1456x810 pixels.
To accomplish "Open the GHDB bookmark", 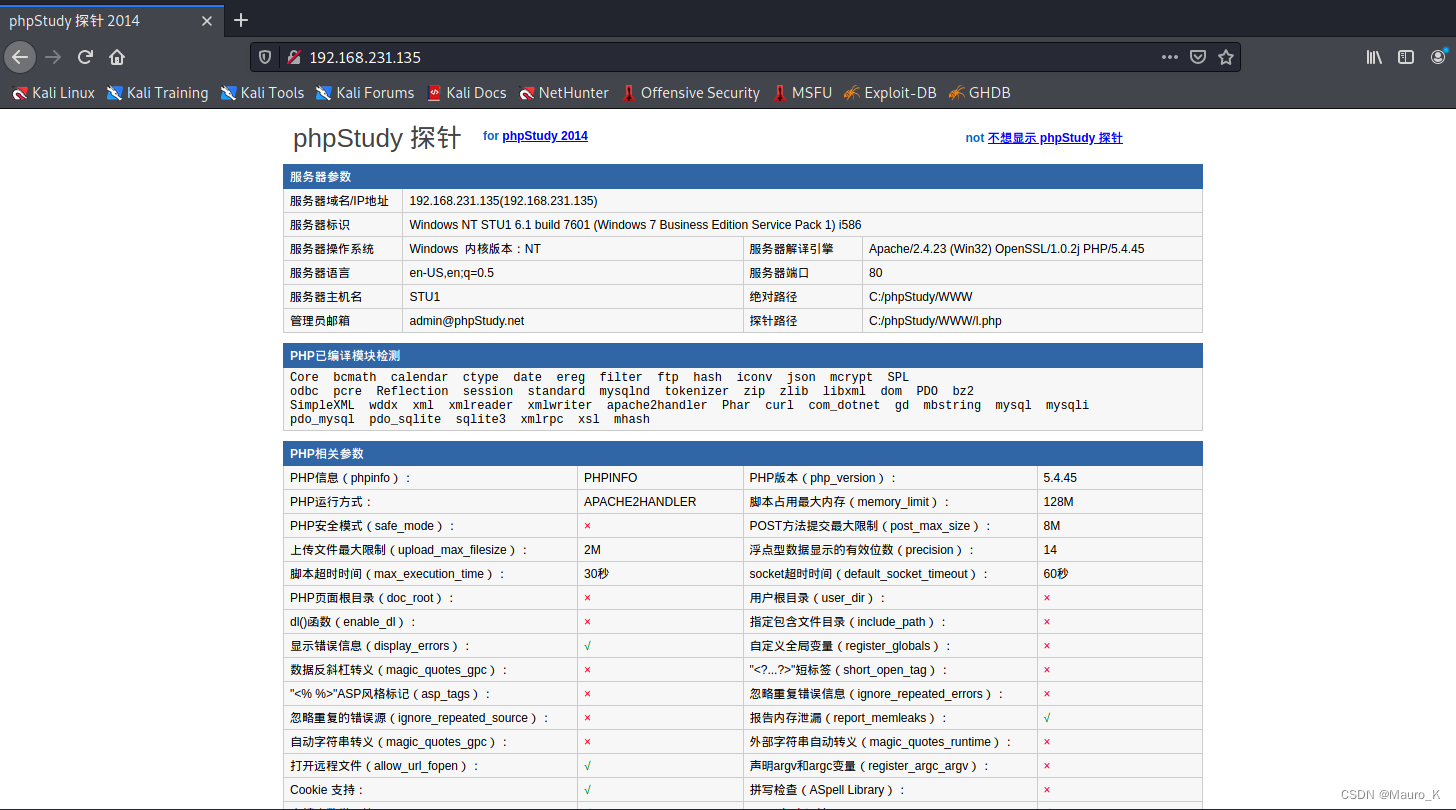I will click(x=979, y=93).
